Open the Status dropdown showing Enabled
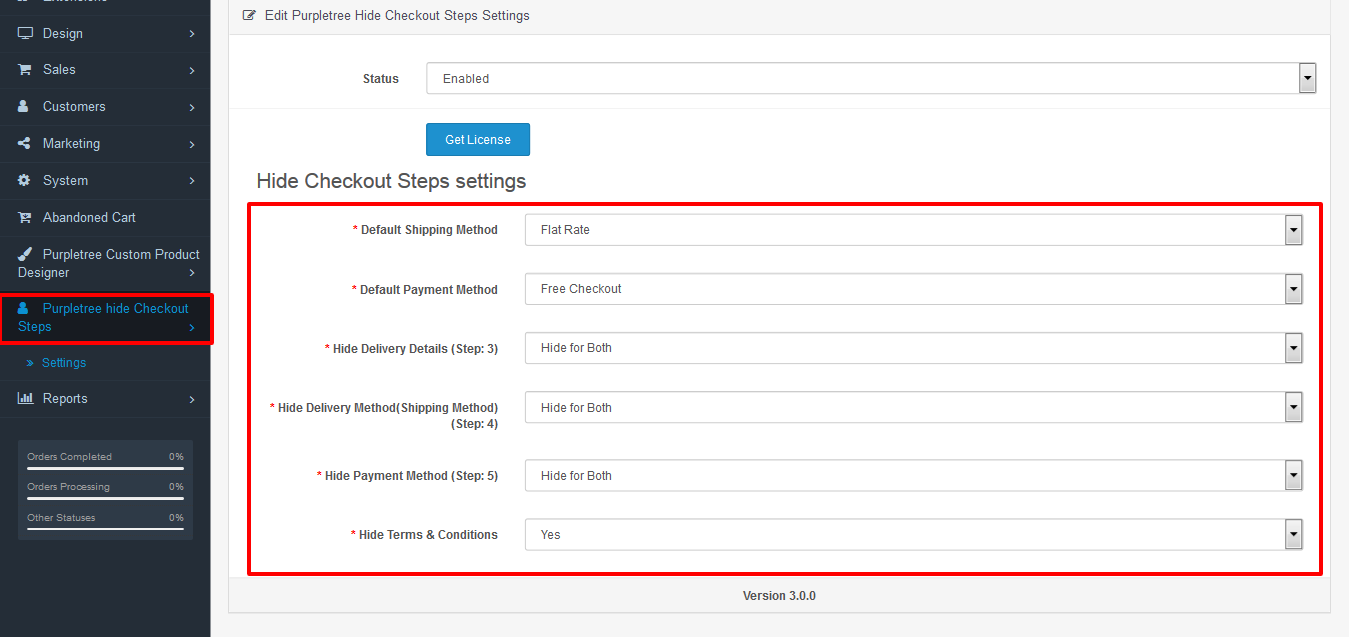 coord(870,78)
